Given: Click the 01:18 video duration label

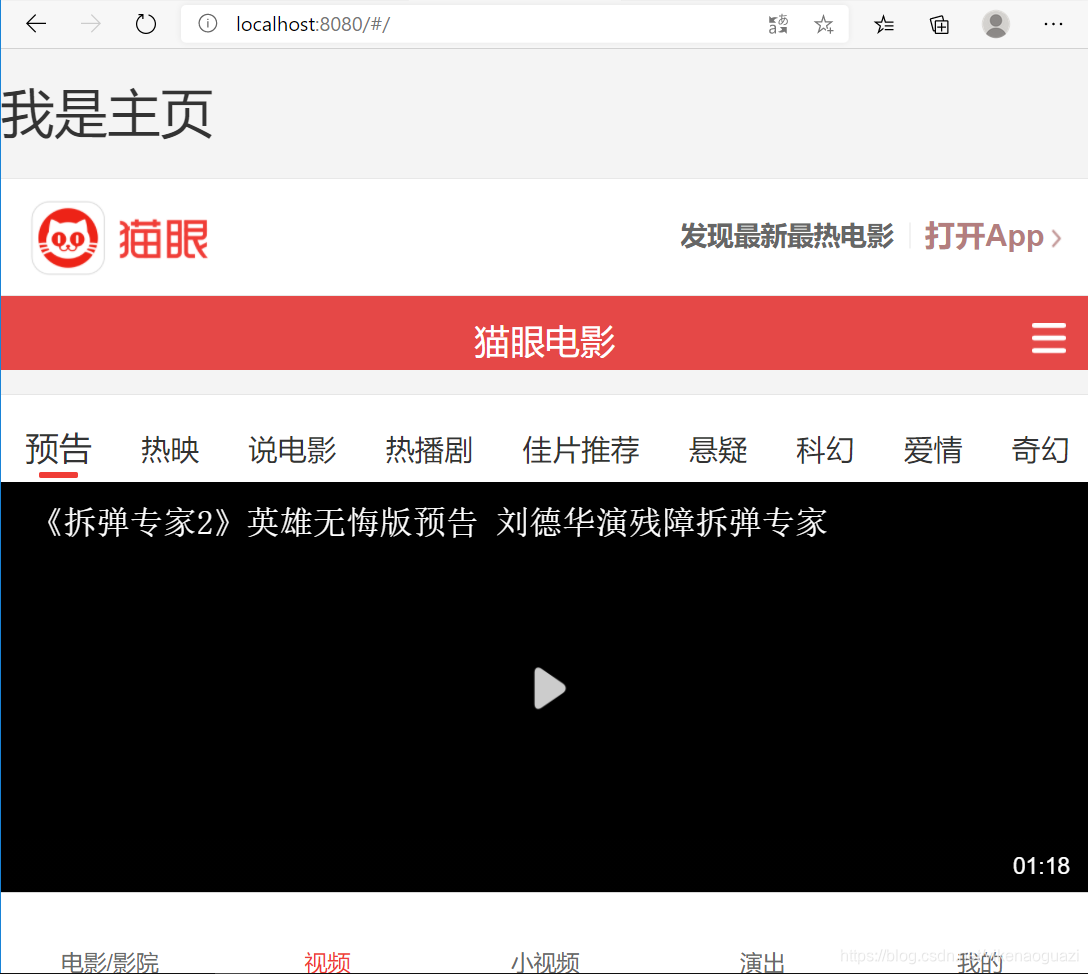Looking at the screenshot, I should (x=1041, y=866).
